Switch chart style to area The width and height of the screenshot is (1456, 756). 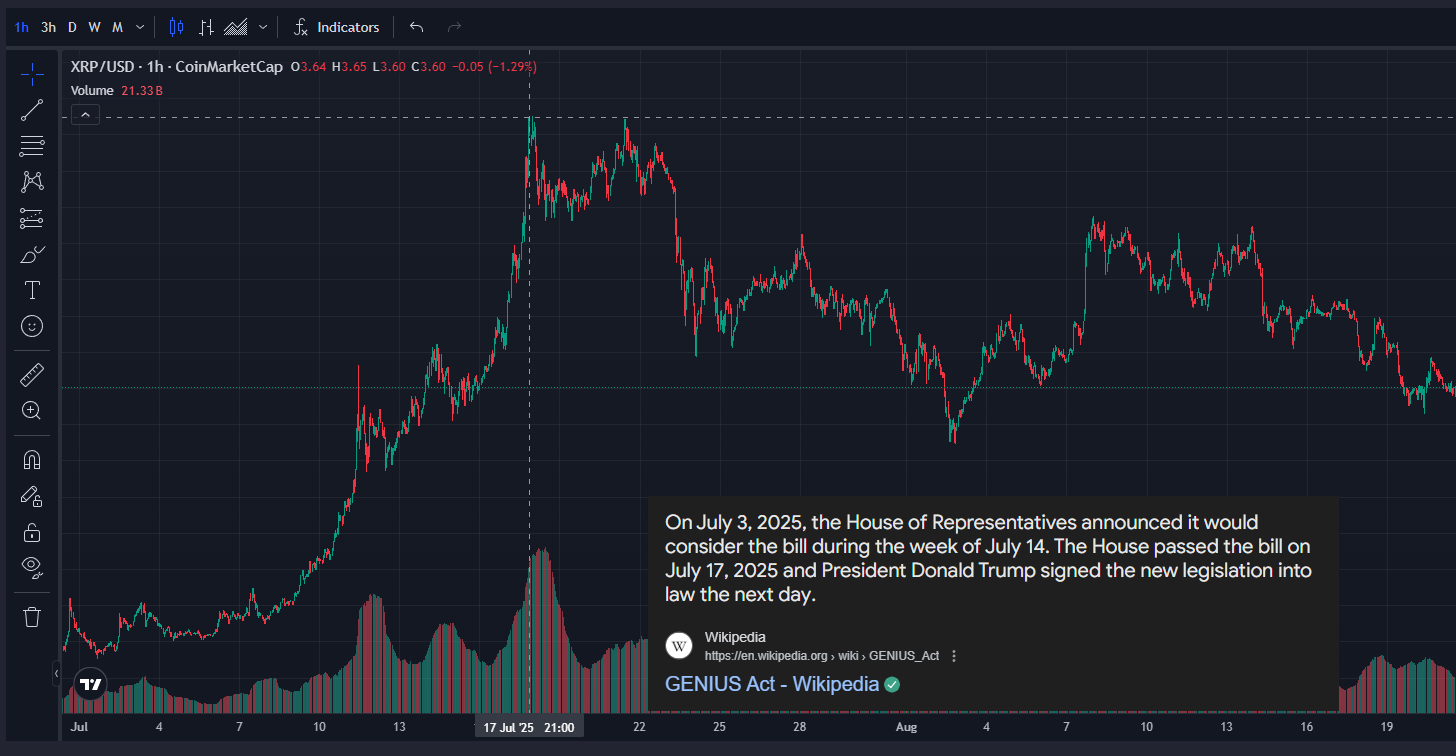[x=237, y=27]
